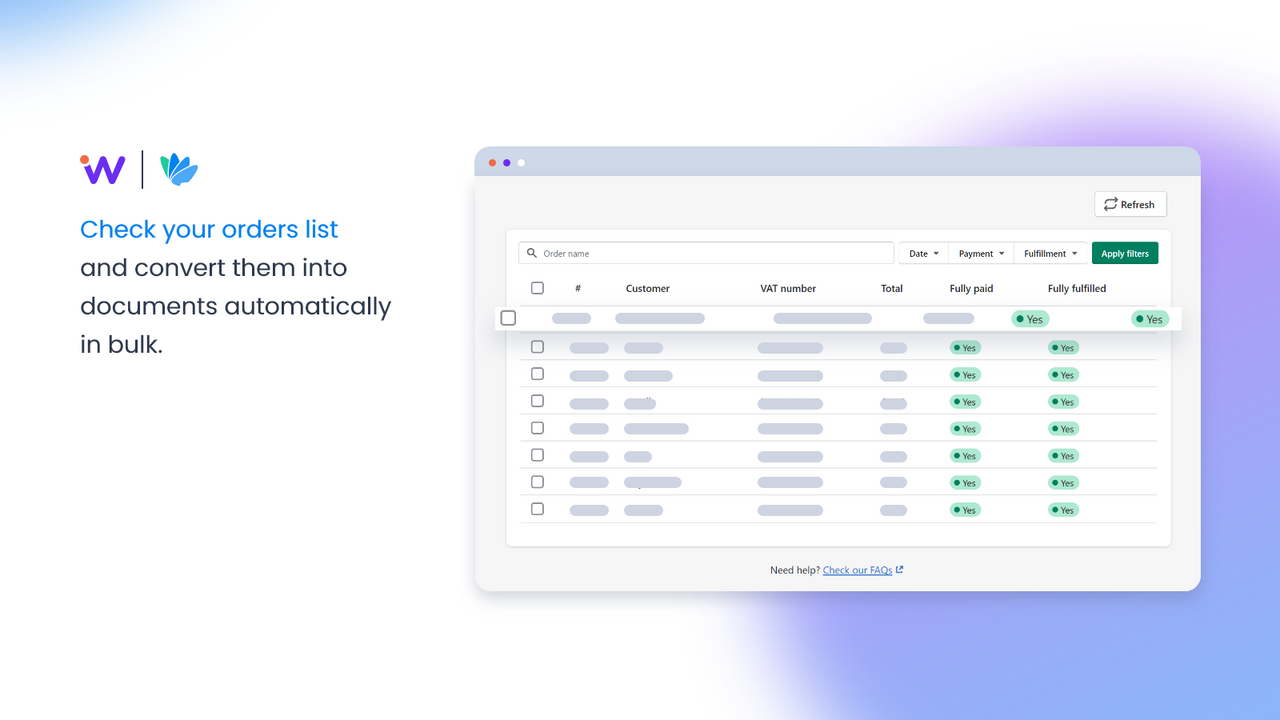This screenshot has height=720, width=1280.
Task: Select the purple W brand logo
Action: 102,169
